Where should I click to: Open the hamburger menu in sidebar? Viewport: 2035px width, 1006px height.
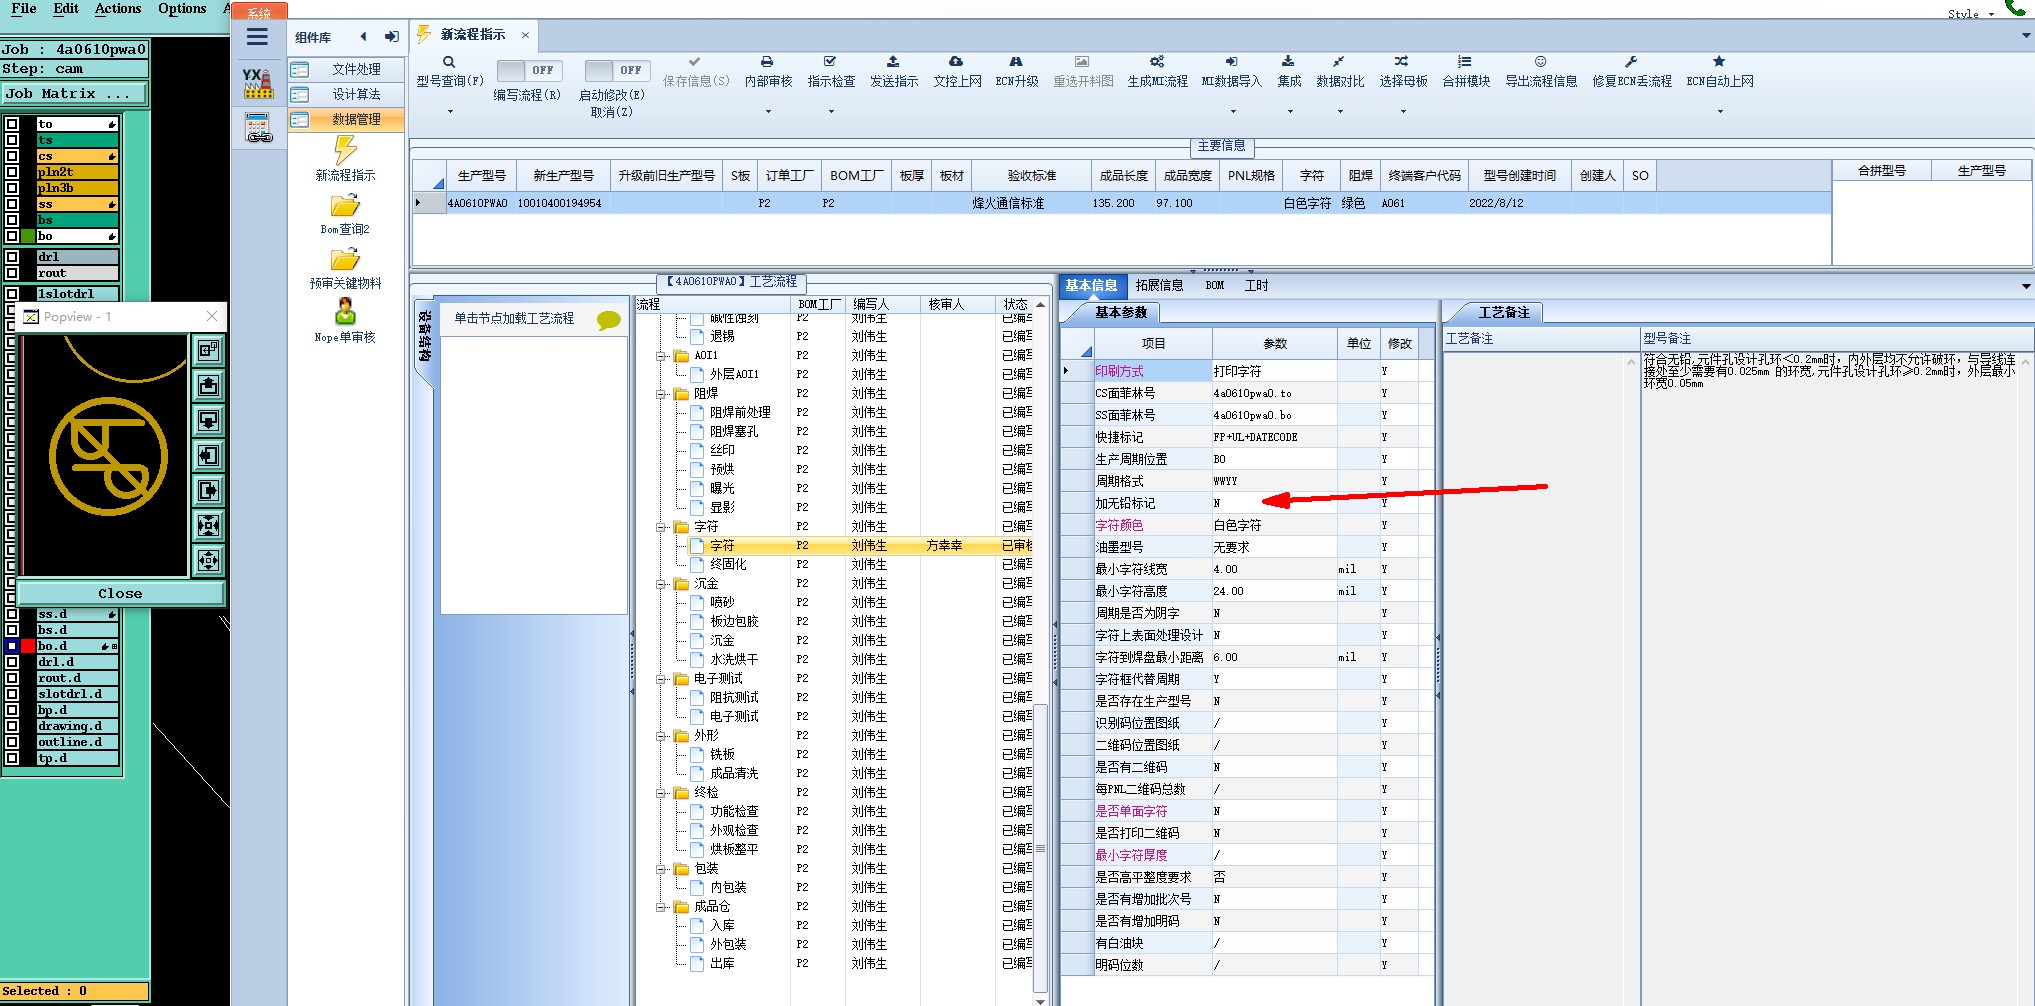coord(258,37)
